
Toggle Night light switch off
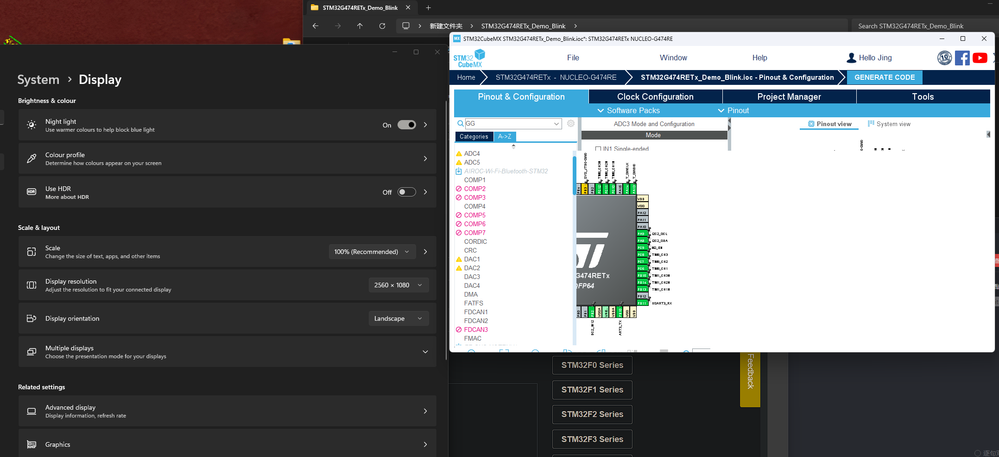[x=406, y=125]
